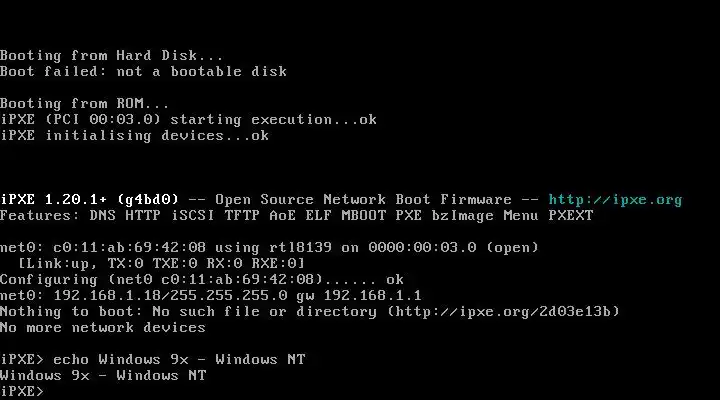This screenshot has height=400, width=720.
Task: Click the empty iPXE> prompt on the last line
Action: click(23, 391)
